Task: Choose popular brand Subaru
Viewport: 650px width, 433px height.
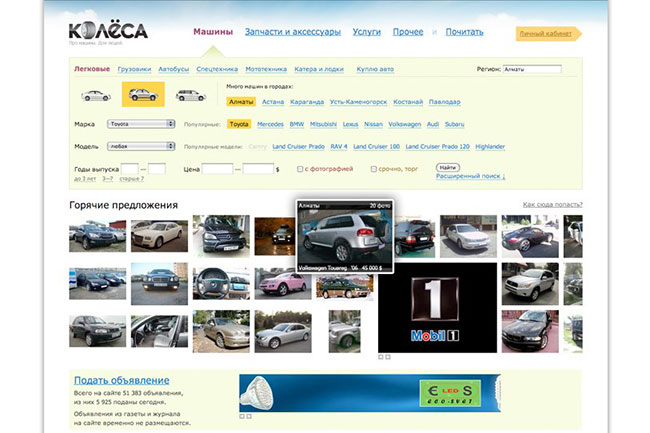Action: pyautogui.click(x=454, y=124)
